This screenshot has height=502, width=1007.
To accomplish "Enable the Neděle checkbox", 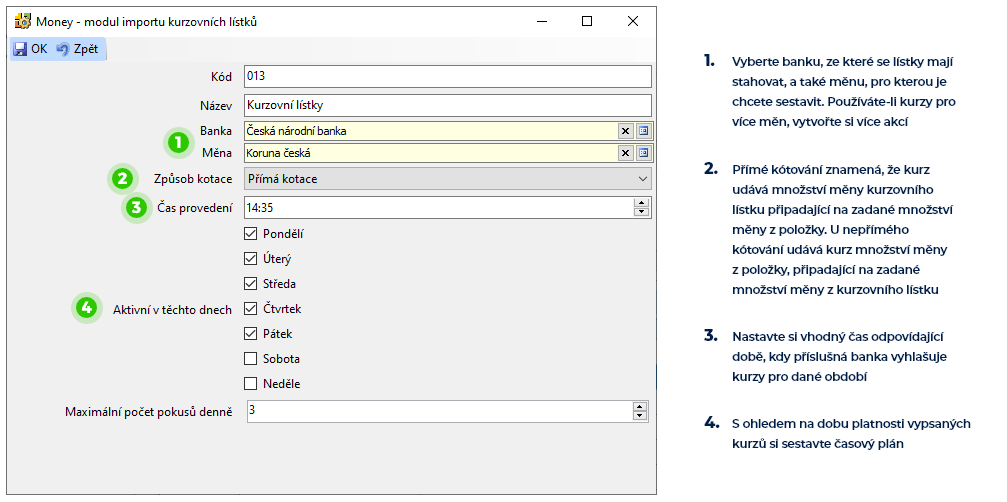I will 250,384.
